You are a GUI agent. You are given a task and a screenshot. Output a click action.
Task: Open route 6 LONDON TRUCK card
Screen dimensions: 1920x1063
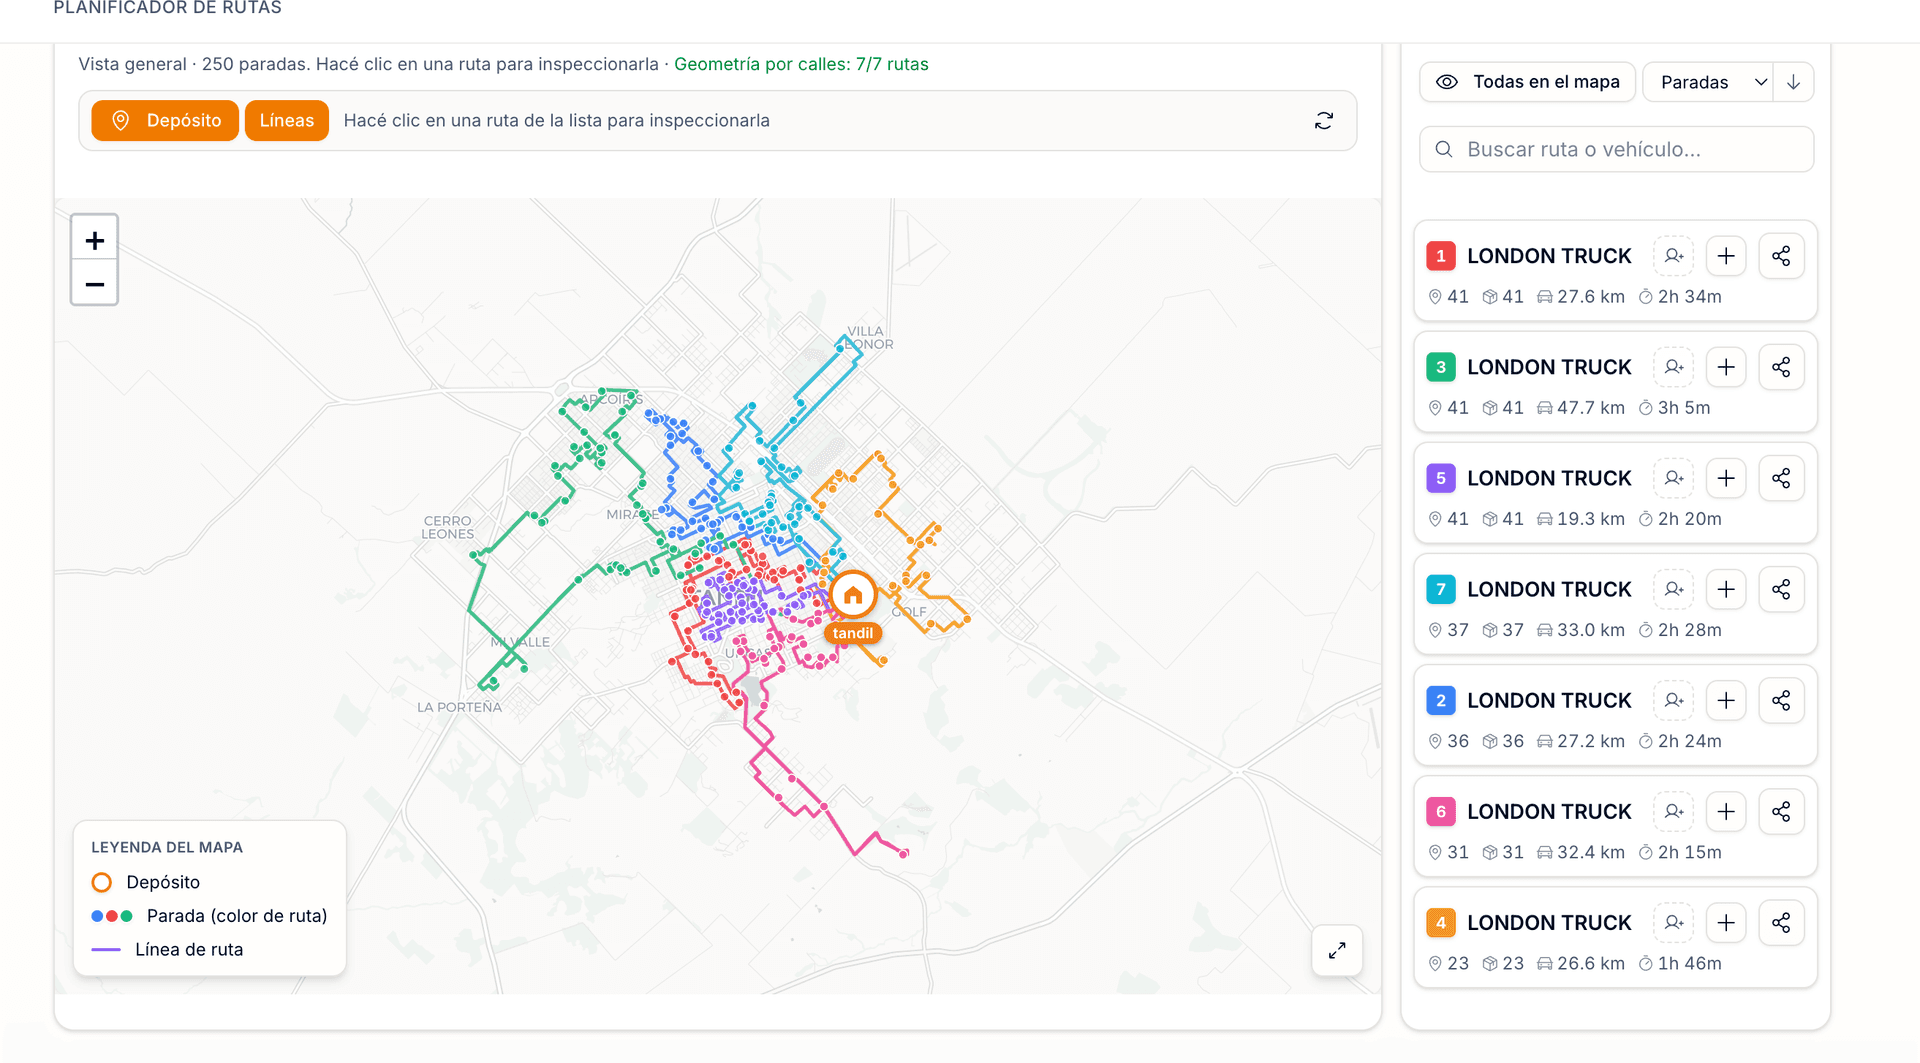(1615, 826)
